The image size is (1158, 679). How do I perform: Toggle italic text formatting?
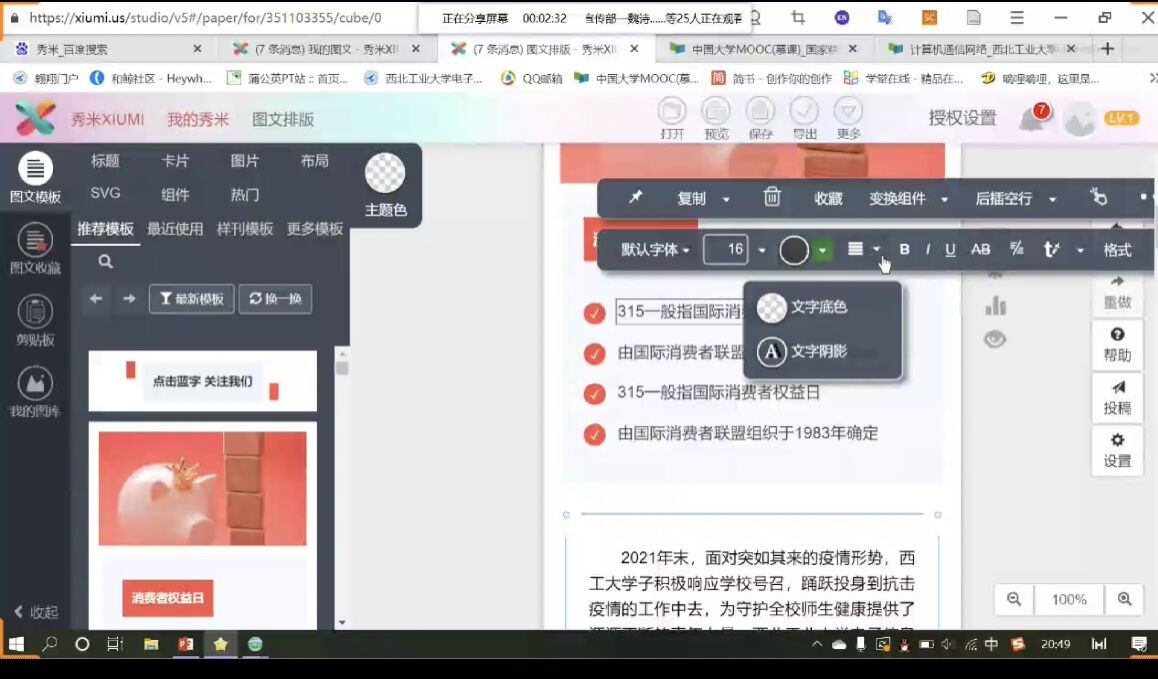(x=928, y=250)
